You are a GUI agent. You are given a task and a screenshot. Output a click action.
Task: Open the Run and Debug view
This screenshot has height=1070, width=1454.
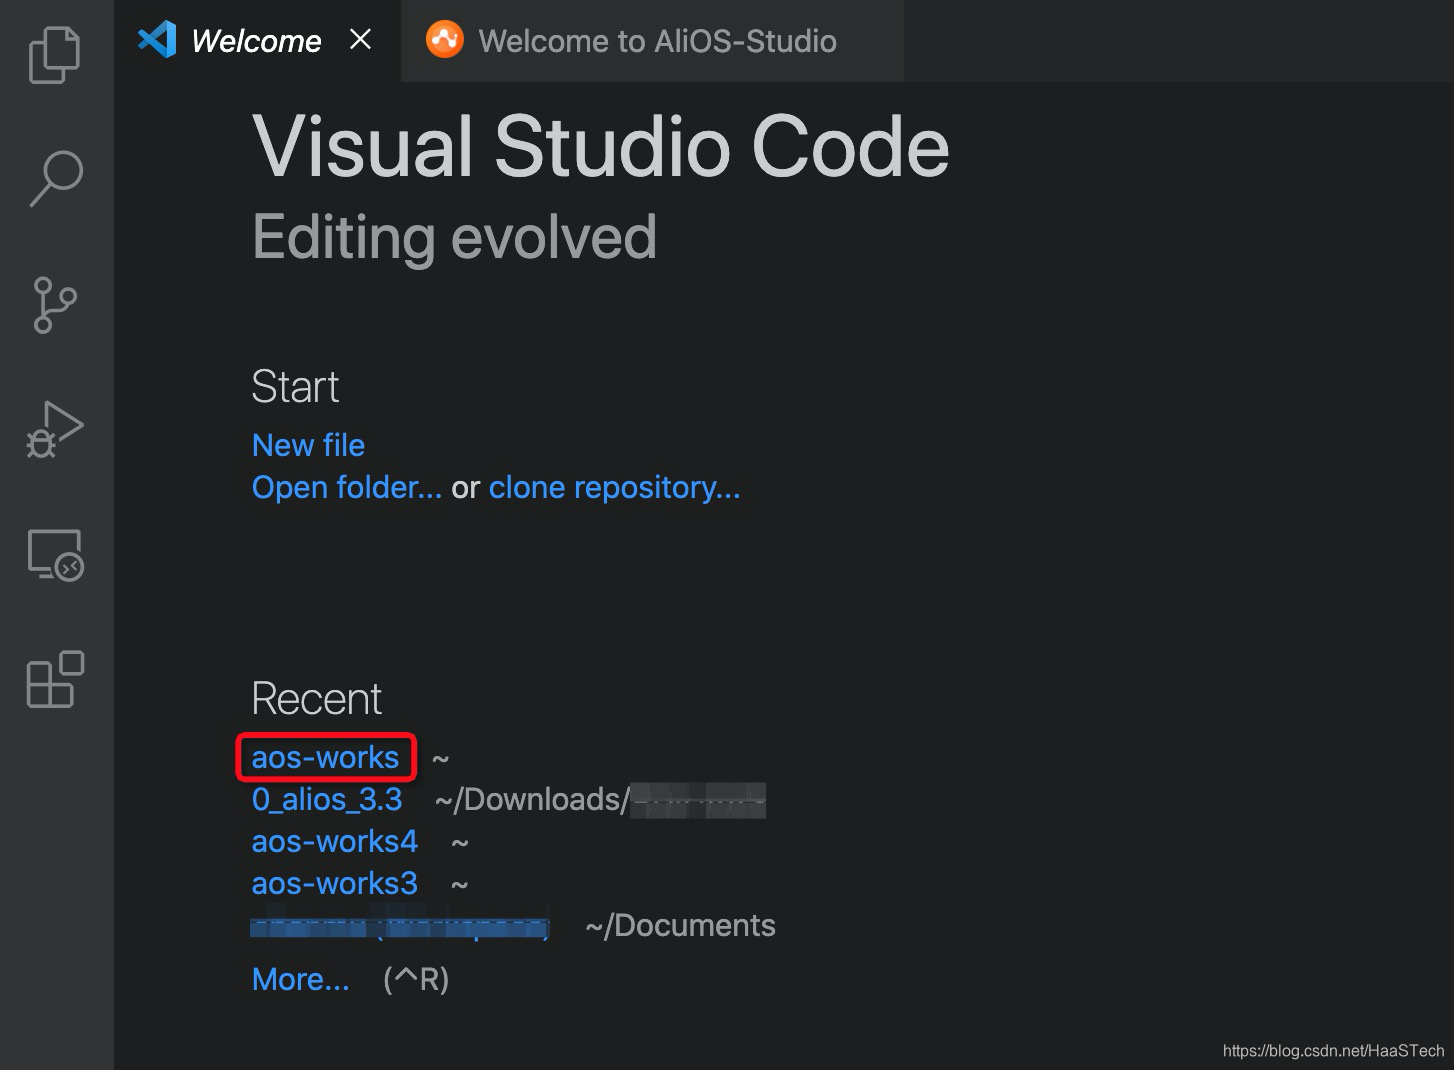click(55, 430)
